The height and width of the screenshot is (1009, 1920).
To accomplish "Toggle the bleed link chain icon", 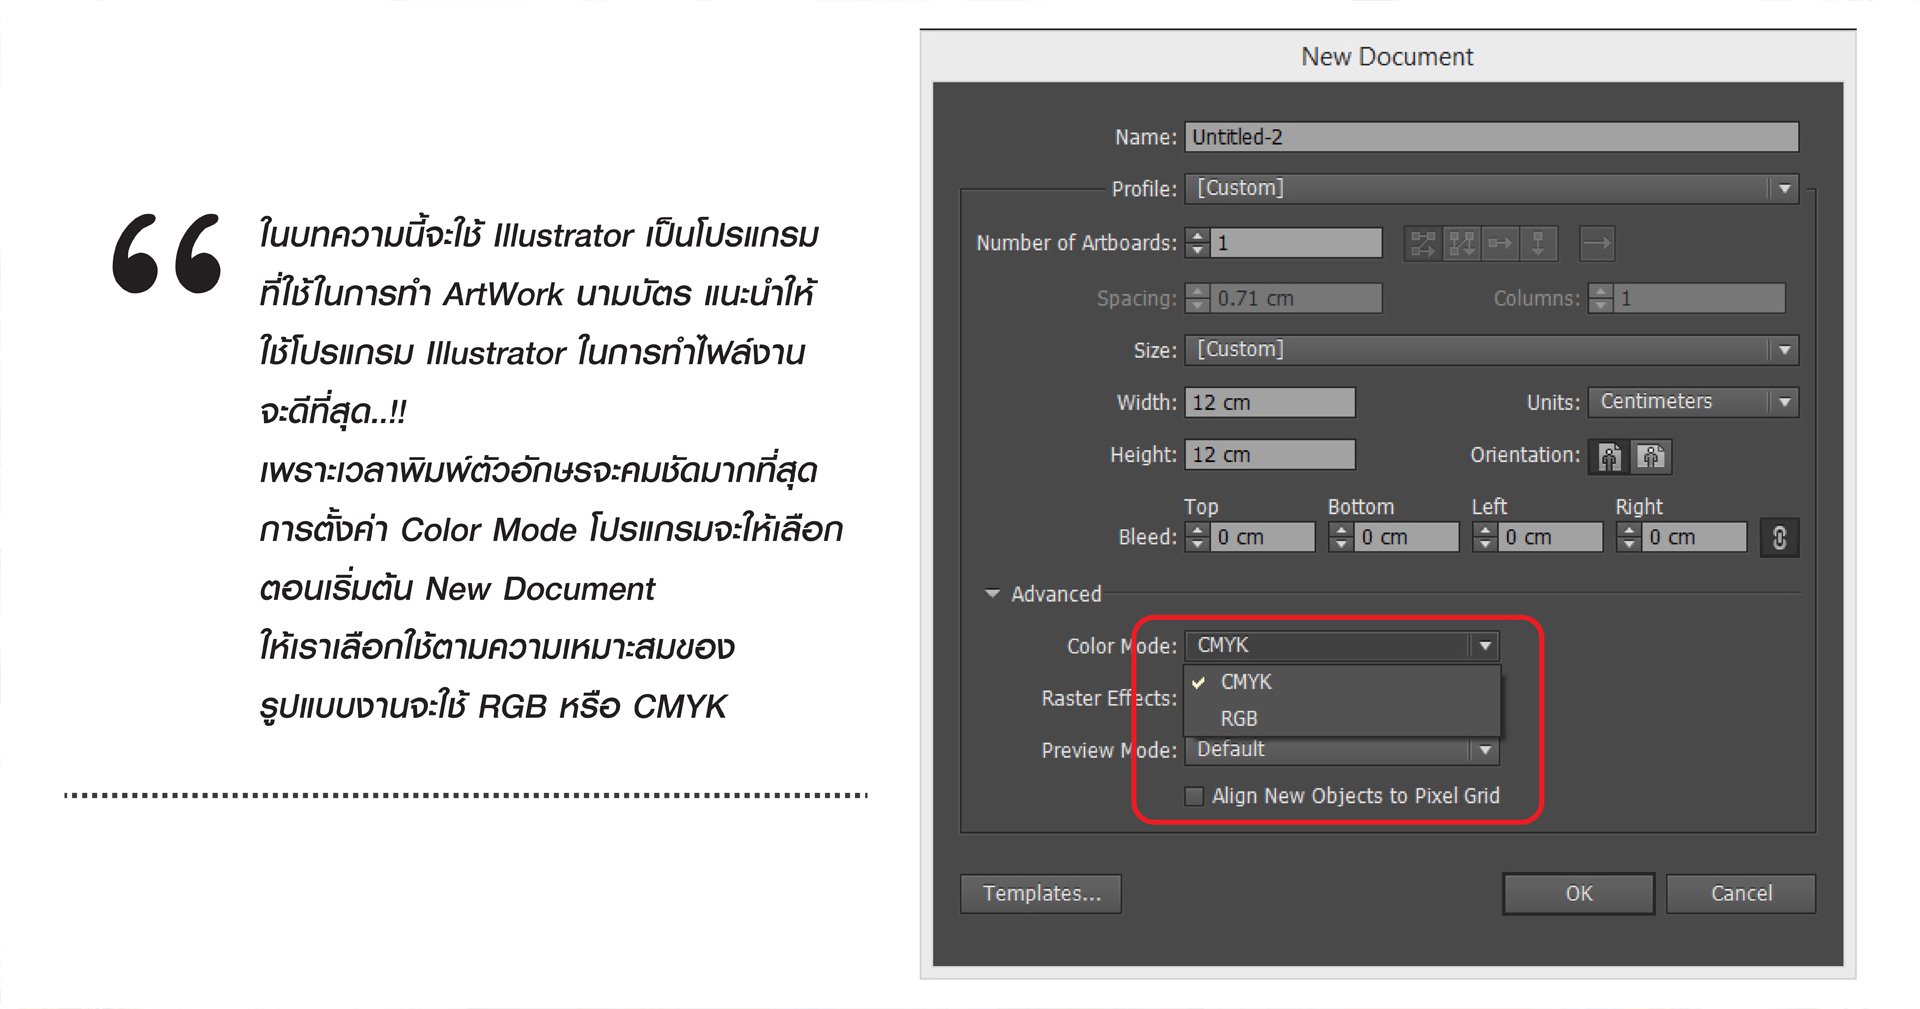I will [1779, 538].
